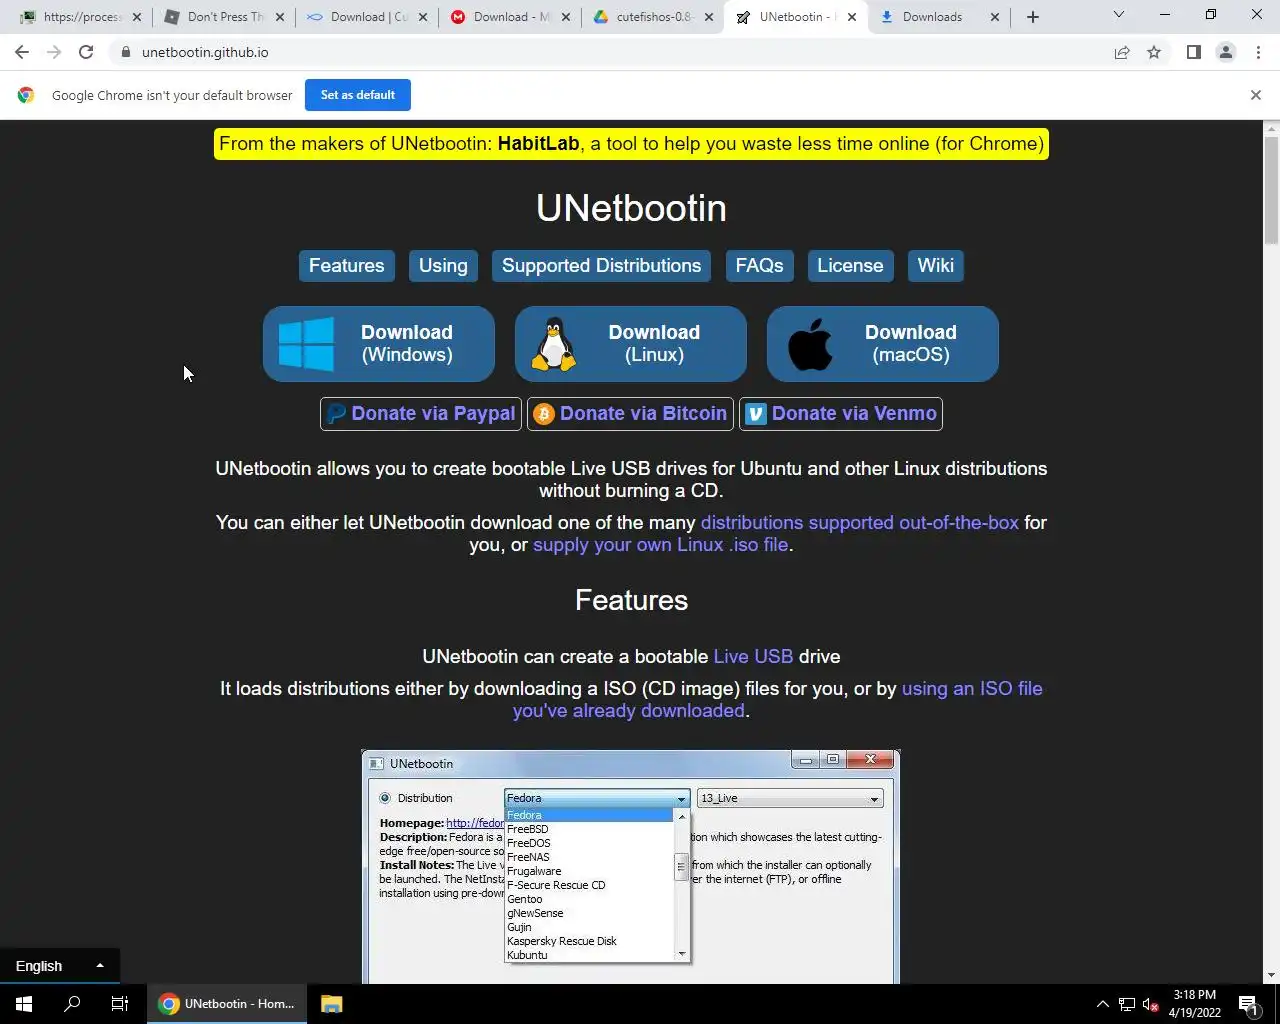Click the Tux penguin icon on the Download (Linux) button
1280x1024 pixels.
click(x=554, y=344)
